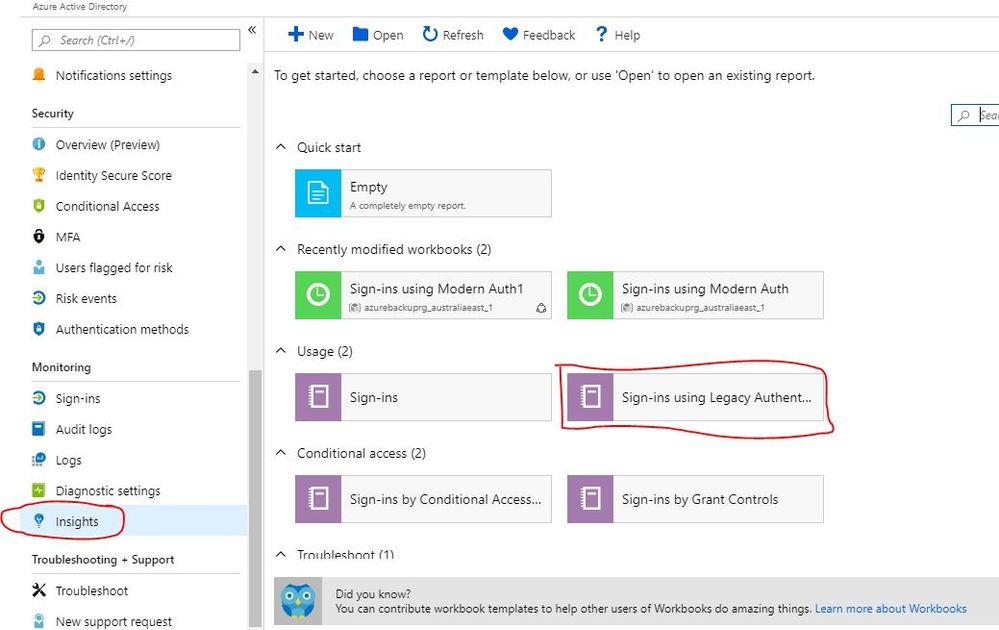The width and height of the screenshot is (999, 630).
Task: Click the Sign-ins sidebar icon
Action: 39,397
